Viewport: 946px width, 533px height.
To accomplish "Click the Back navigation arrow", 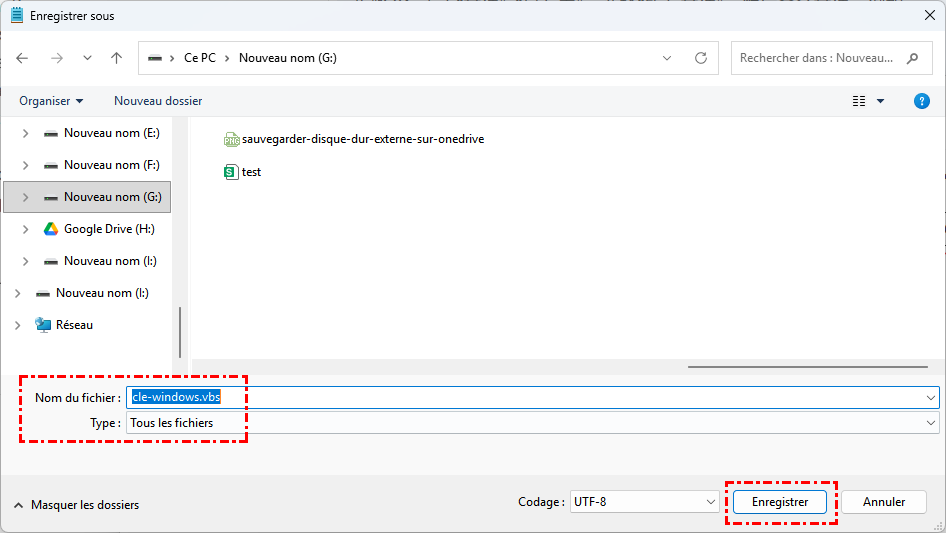I will (23, 58).
